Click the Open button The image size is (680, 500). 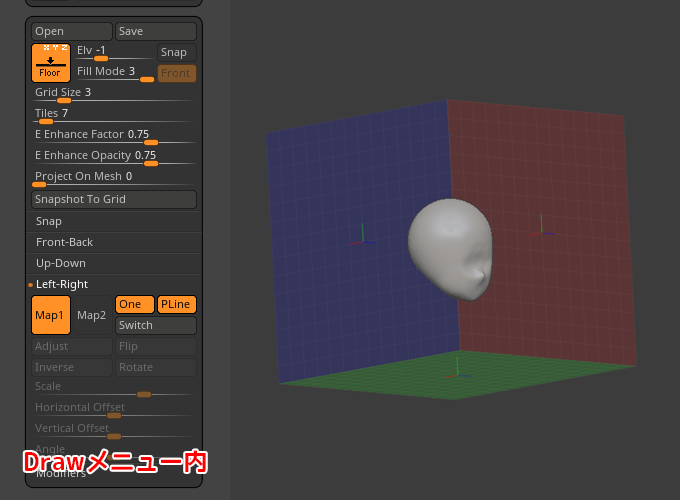pyautogui.click(x=72, y=31)
